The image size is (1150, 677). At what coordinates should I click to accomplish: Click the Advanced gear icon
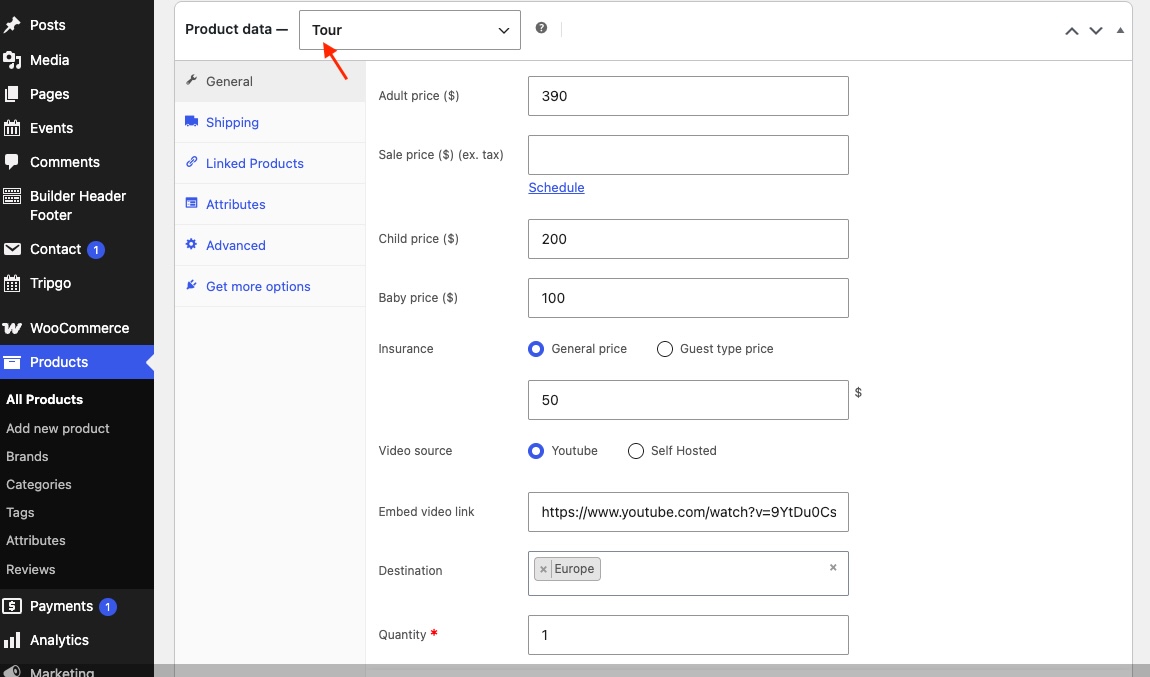click(191, 244)
